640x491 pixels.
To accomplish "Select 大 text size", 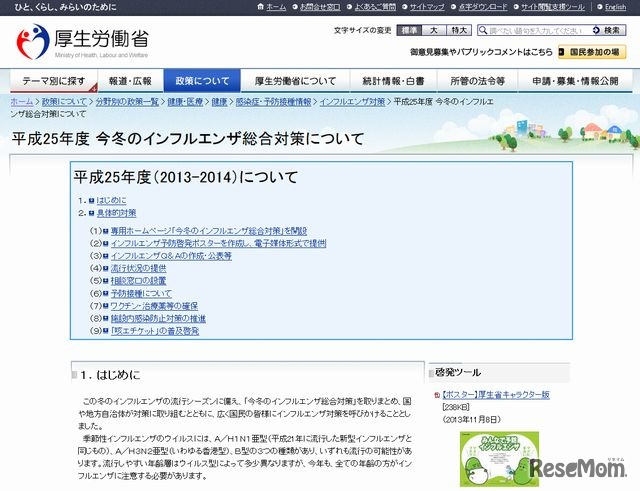I will click(x=434, y=30).
